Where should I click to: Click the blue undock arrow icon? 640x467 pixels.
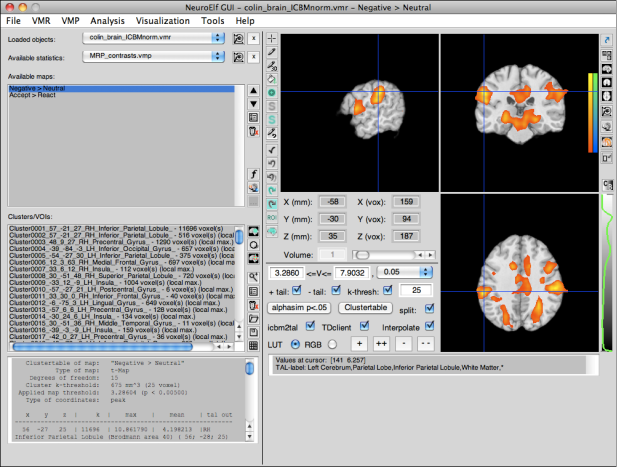click(607, 40)
